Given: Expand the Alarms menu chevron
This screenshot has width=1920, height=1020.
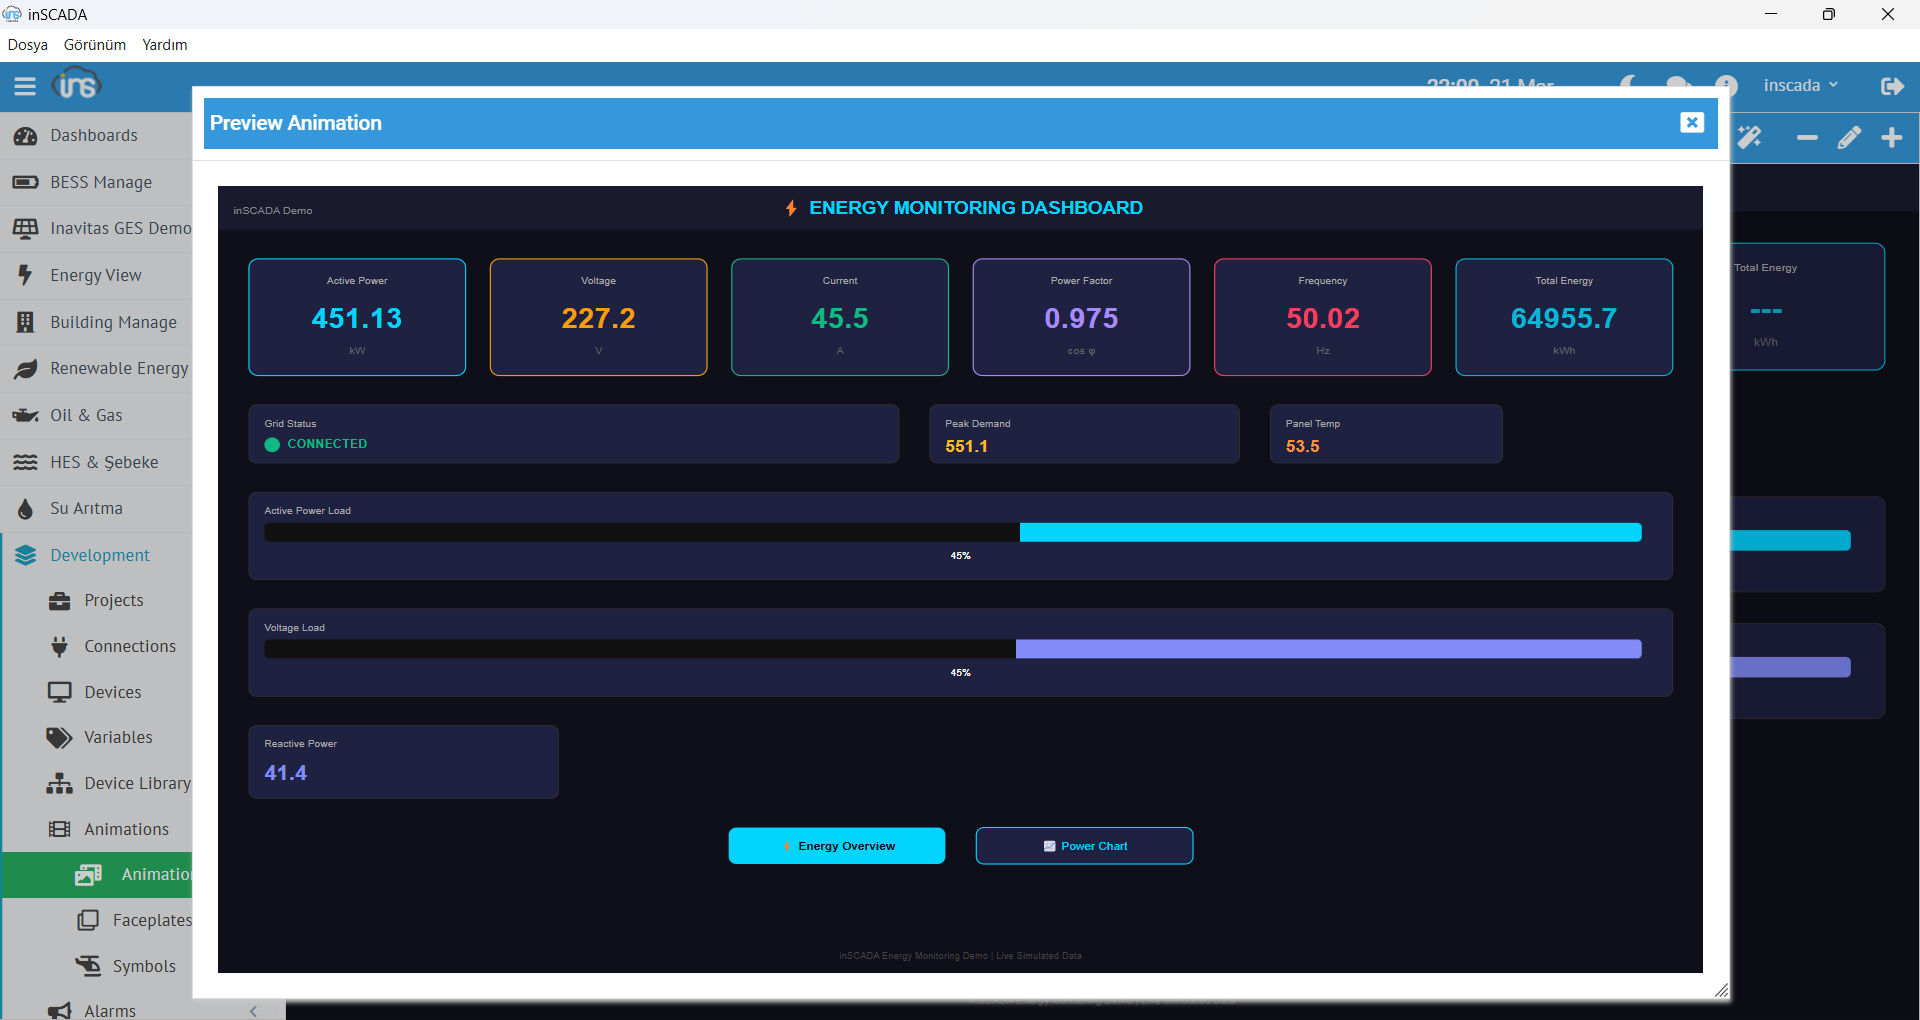Looking at the screenshot, I should (253, 1011).
